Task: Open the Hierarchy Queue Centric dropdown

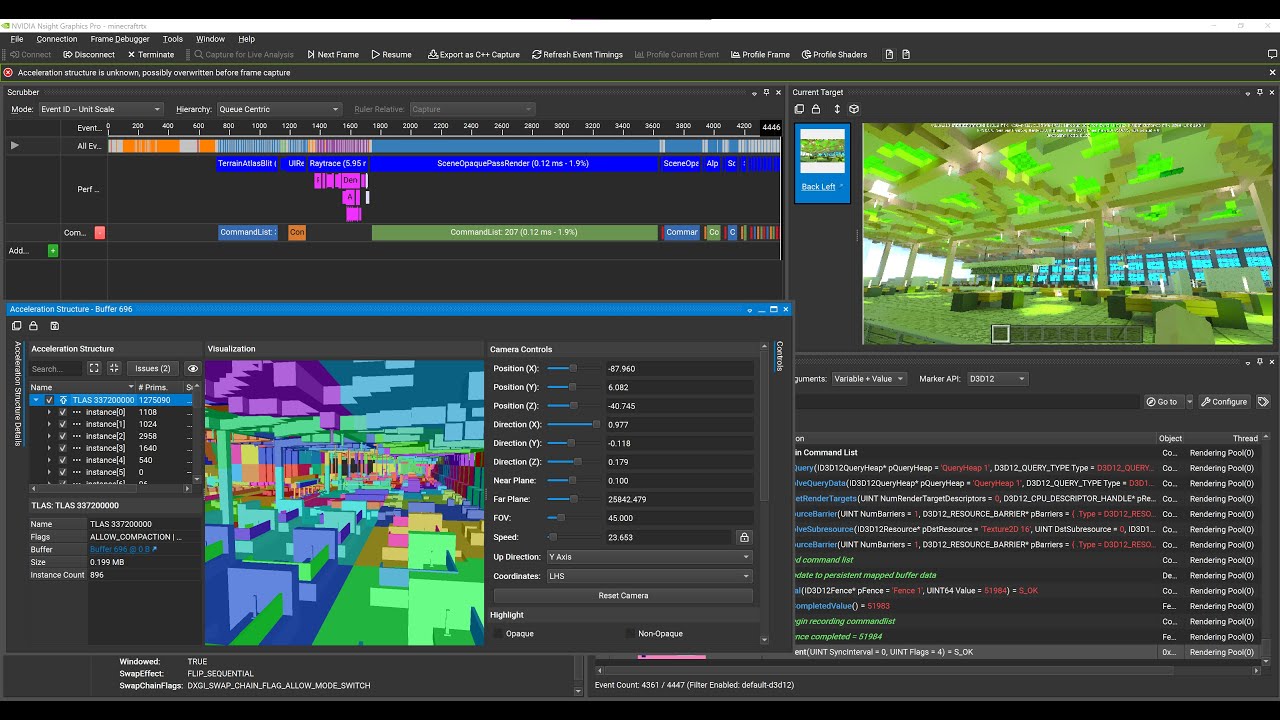Action: [x=278, y=109]
